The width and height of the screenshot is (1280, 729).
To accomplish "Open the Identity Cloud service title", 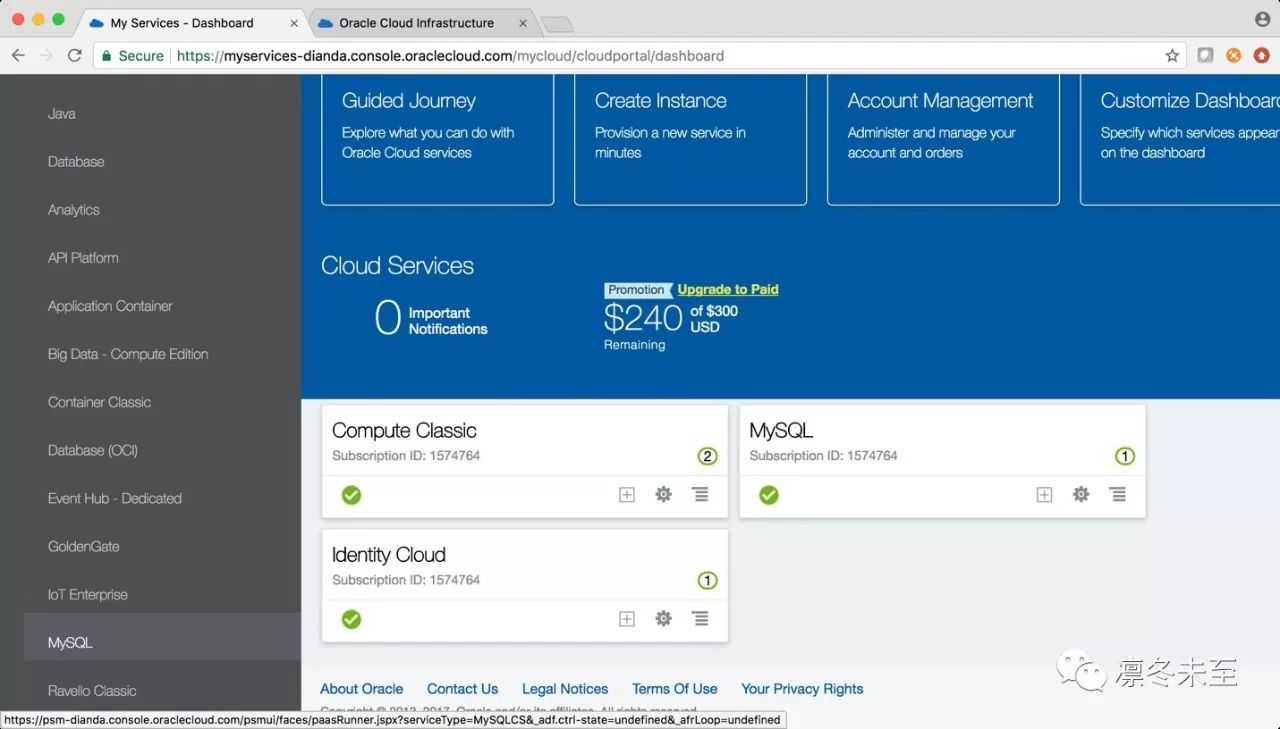I will click(x=389, y=555).
